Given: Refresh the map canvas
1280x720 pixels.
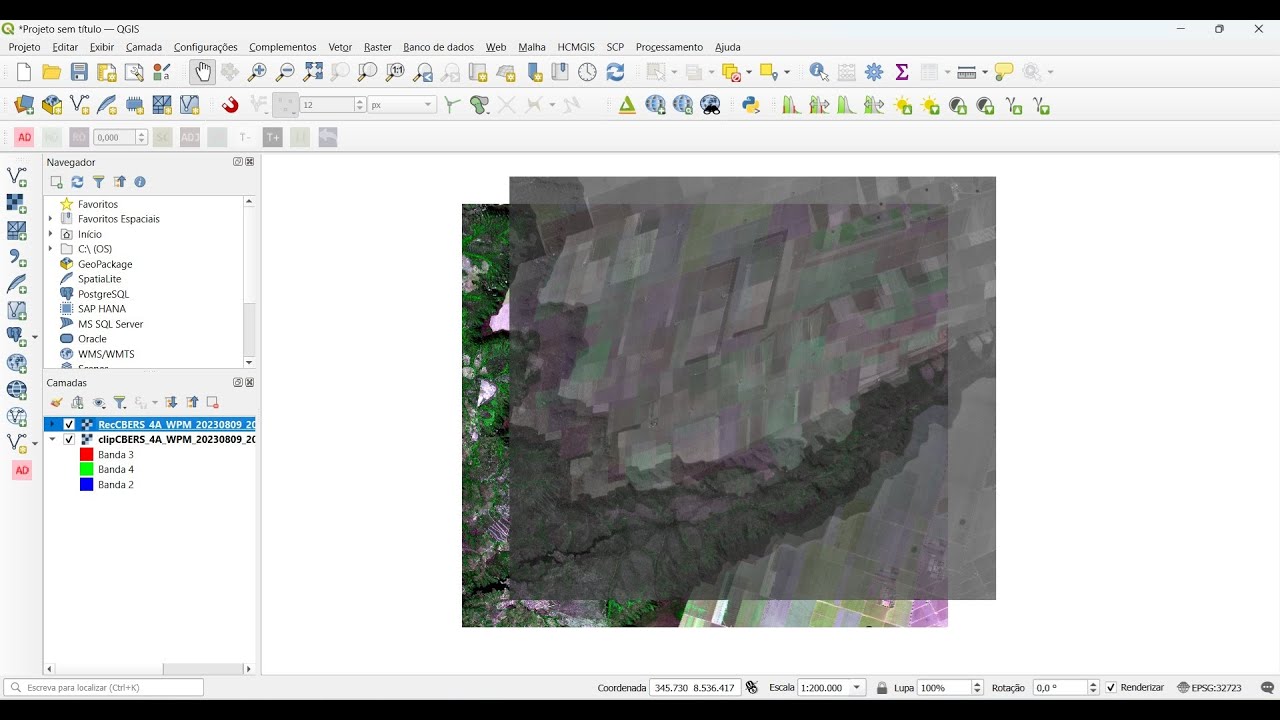Looking at the screenshot, I should (x=615, y=72).
